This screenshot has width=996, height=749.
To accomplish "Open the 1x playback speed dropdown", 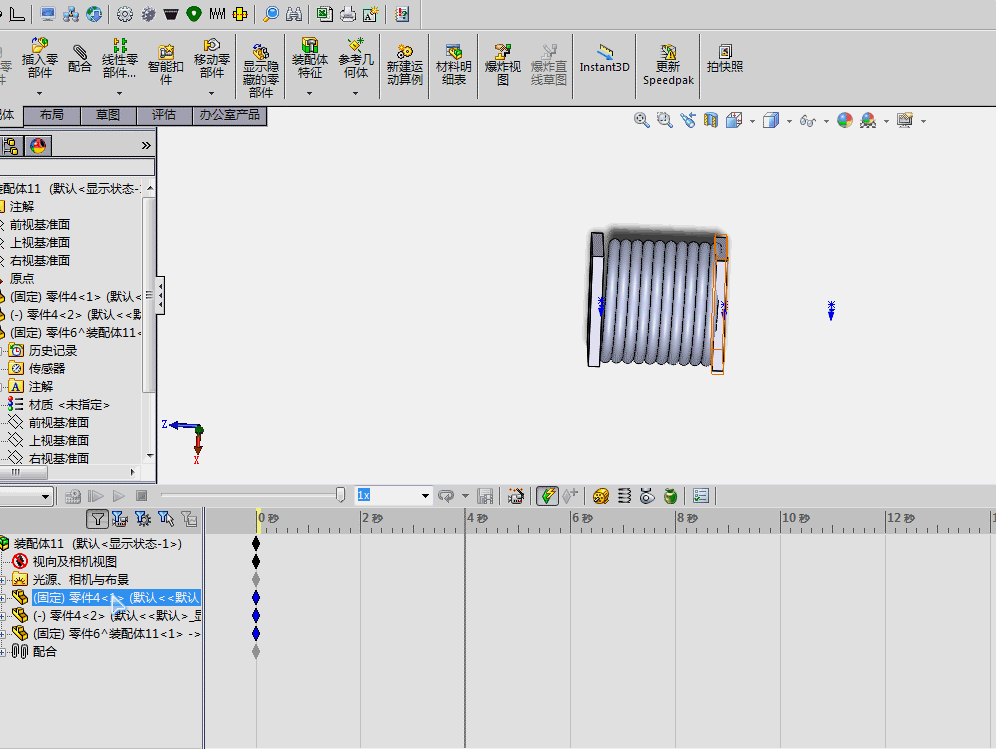I will (x=425, y=496).
